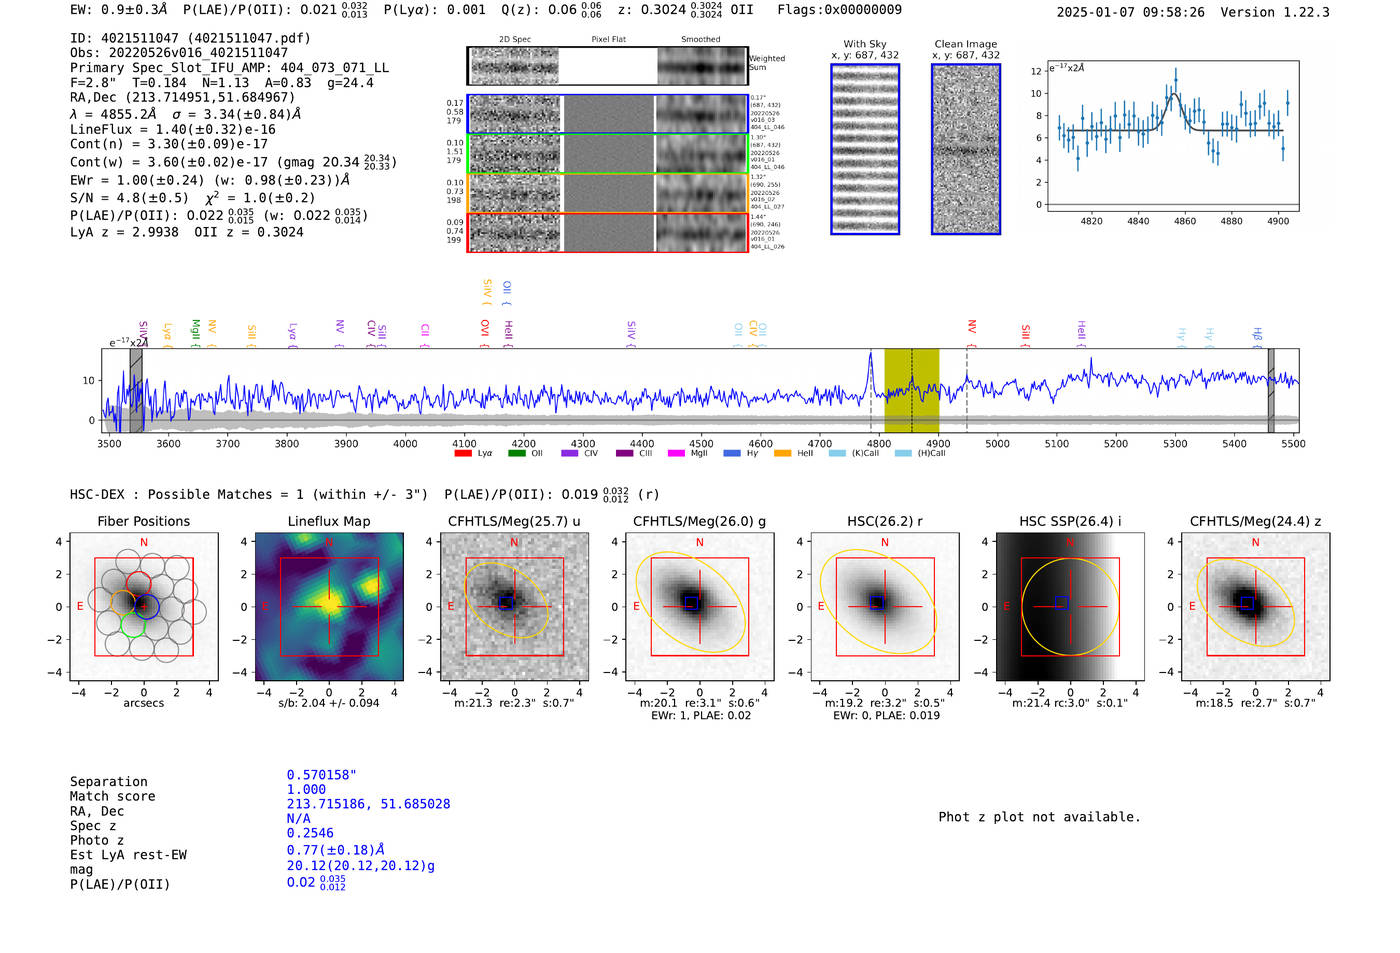
Task: Click the Photo z value 0.2546
Action: (310, 833)
